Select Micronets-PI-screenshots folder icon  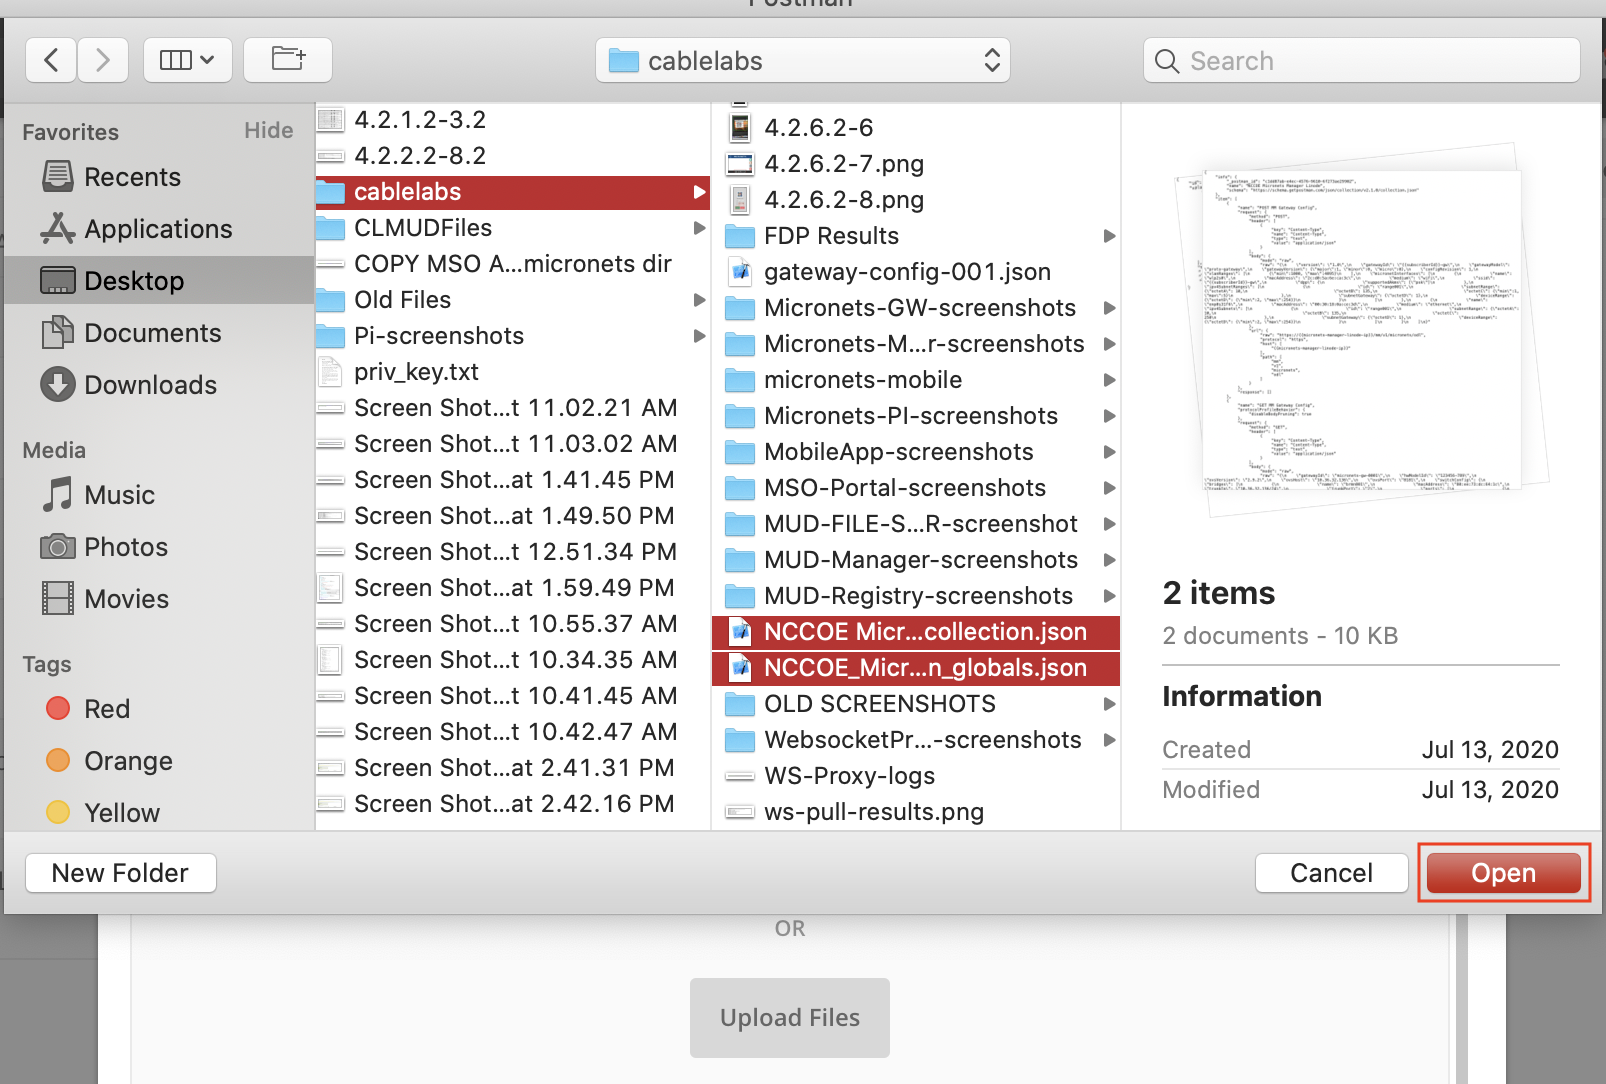tap(740, 416)
